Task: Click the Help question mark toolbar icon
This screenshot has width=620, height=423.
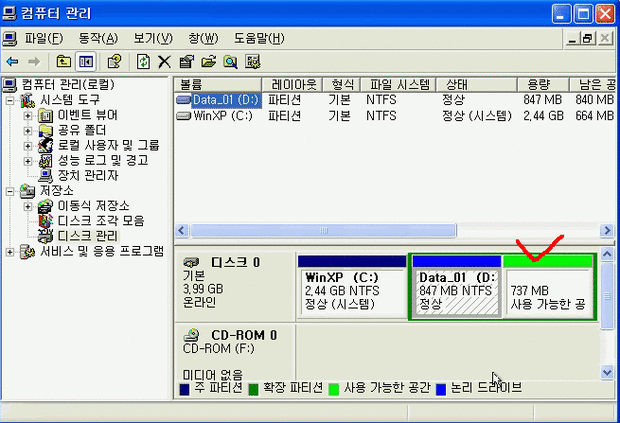Action: tap(114, 62)
